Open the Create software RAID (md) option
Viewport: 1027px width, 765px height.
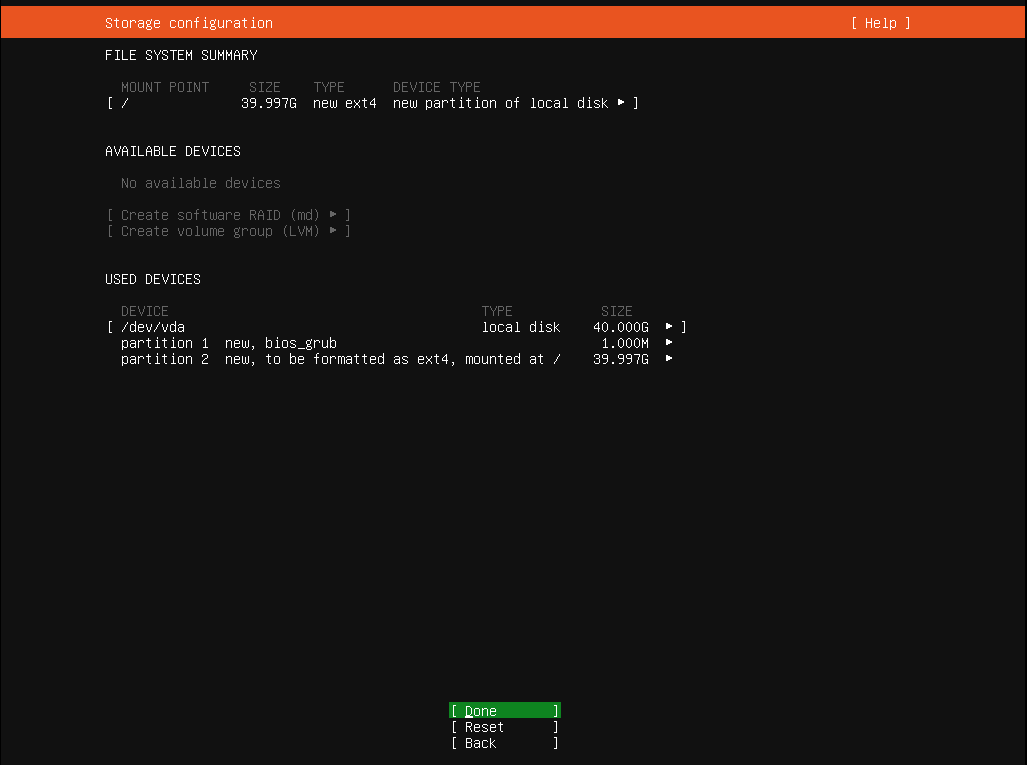[228, 214]
